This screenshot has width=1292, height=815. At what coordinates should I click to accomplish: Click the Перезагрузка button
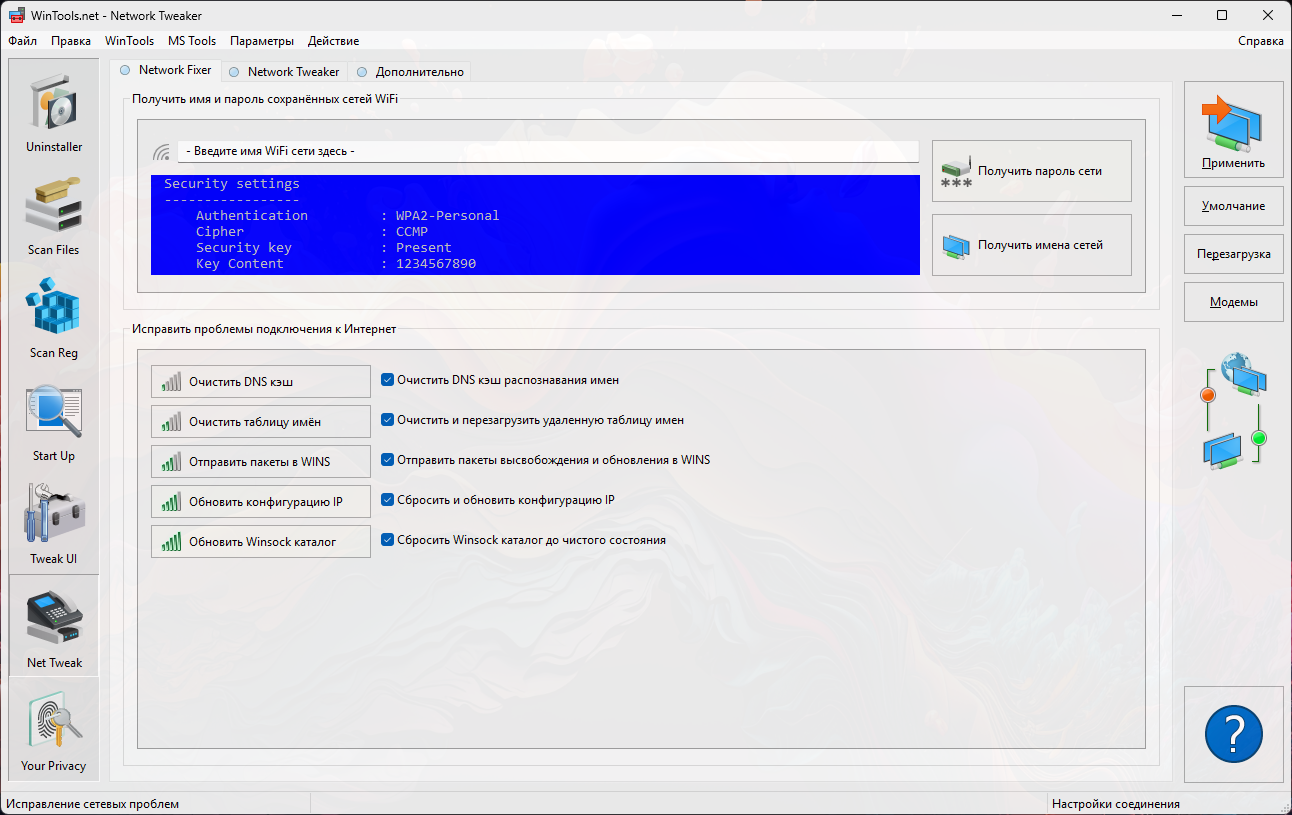coord(1233,254)
